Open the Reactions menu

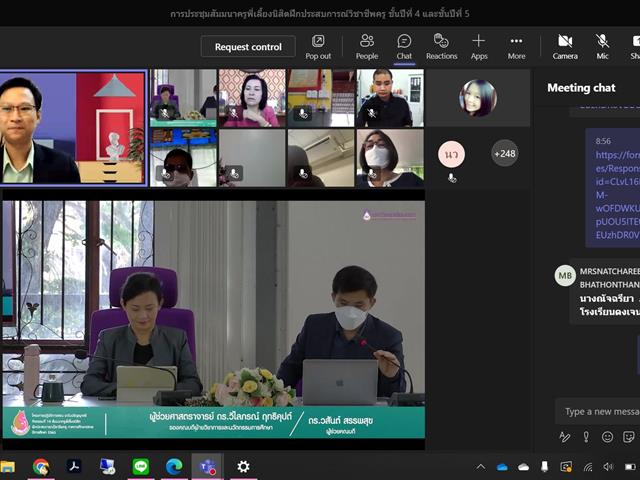[442, 47]
